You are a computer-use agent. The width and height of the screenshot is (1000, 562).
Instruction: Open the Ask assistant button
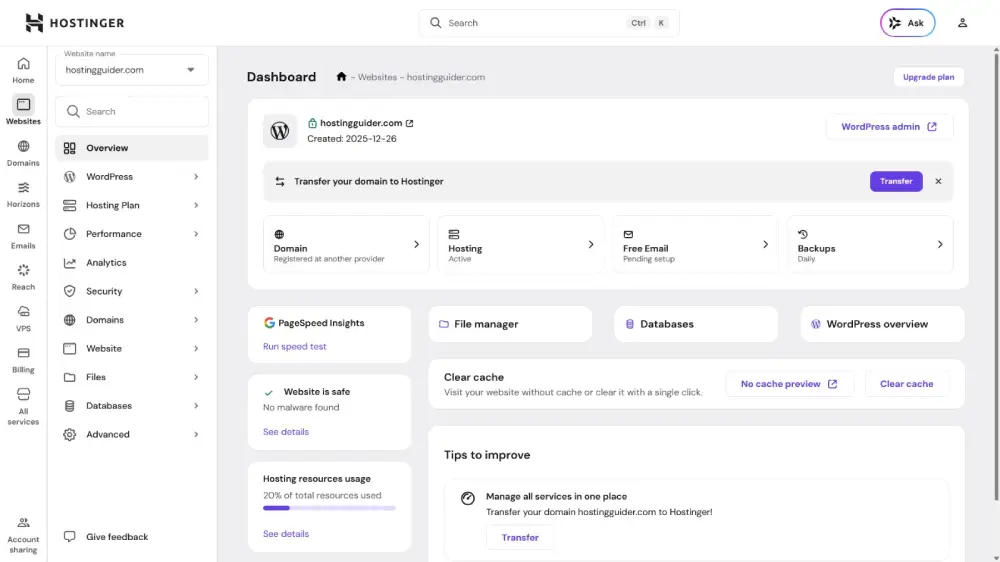point(907,23)
